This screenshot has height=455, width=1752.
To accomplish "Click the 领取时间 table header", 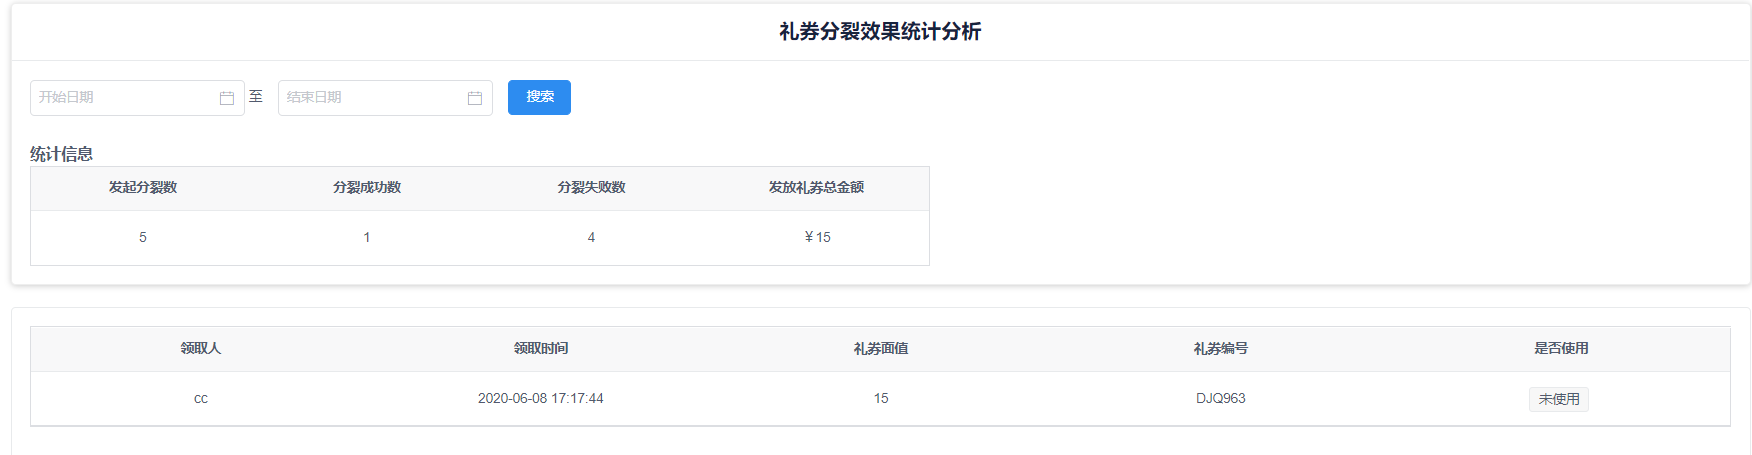I will click(x=541, y=349).
